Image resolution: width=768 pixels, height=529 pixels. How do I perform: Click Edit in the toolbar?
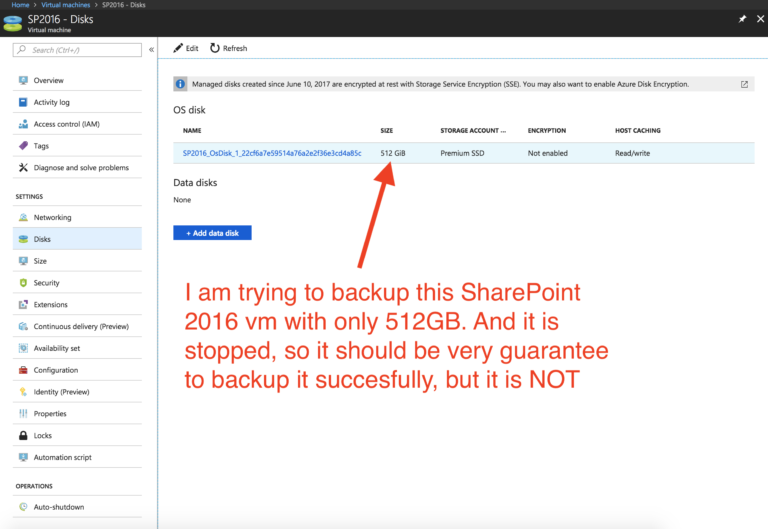tap(186, 48)
